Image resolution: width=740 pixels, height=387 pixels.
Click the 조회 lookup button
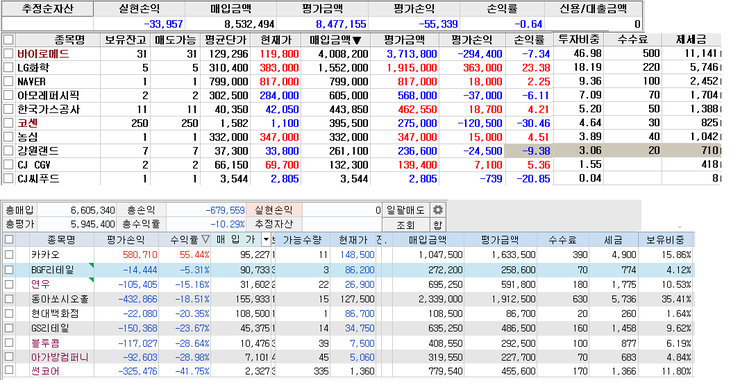coord(406,225)
